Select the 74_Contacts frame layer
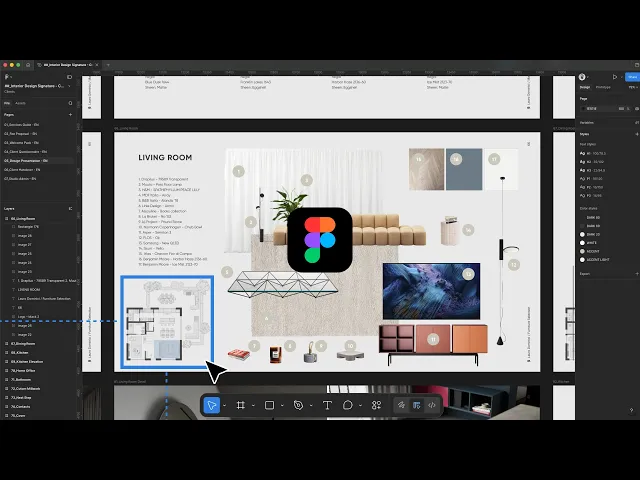 20,407
